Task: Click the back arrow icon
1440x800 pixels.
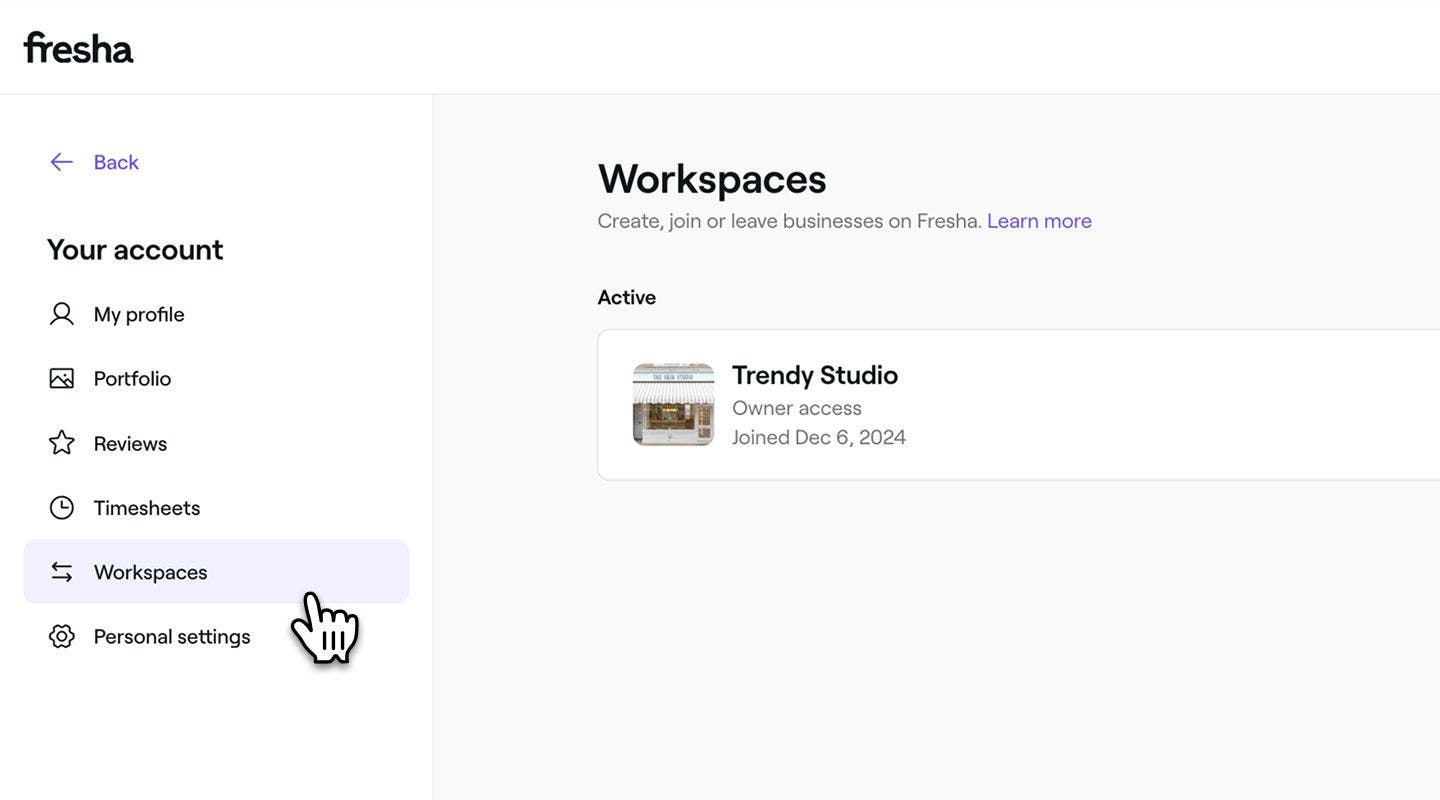Action: [x=61, y=162]
